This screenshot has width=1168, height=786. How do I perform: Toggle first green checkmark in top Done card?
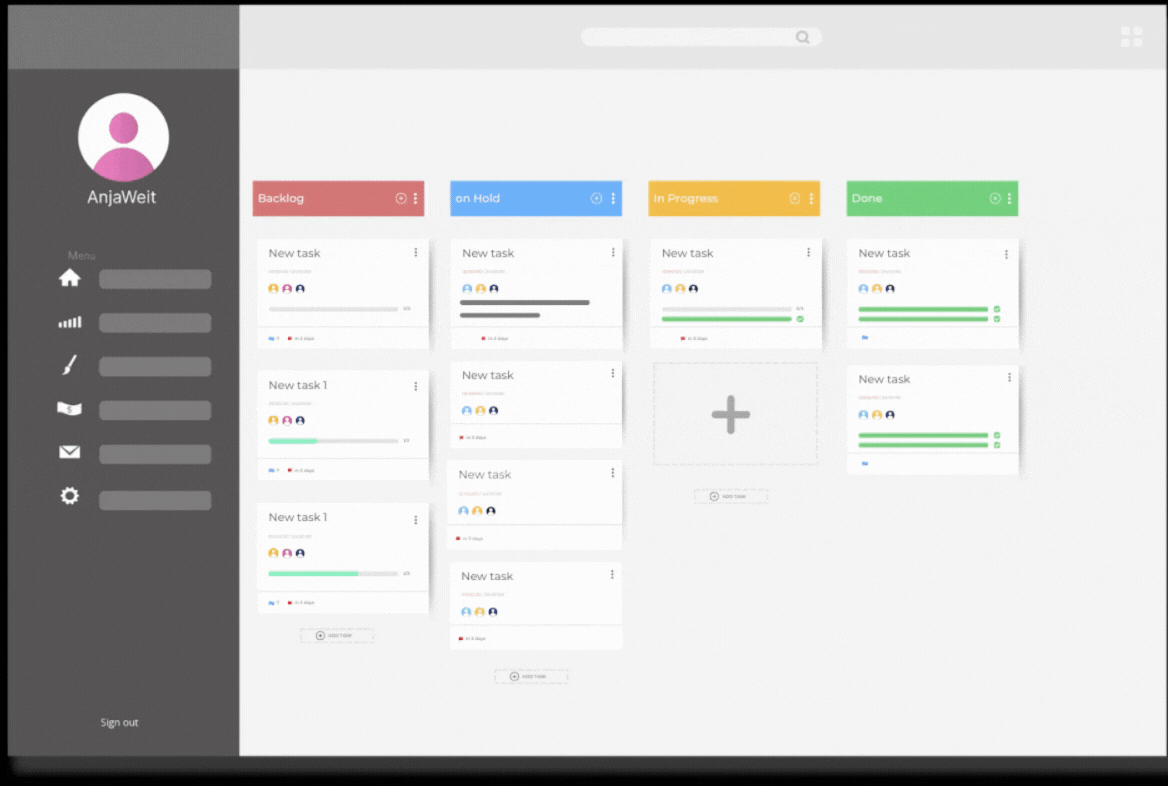[997, 309]
